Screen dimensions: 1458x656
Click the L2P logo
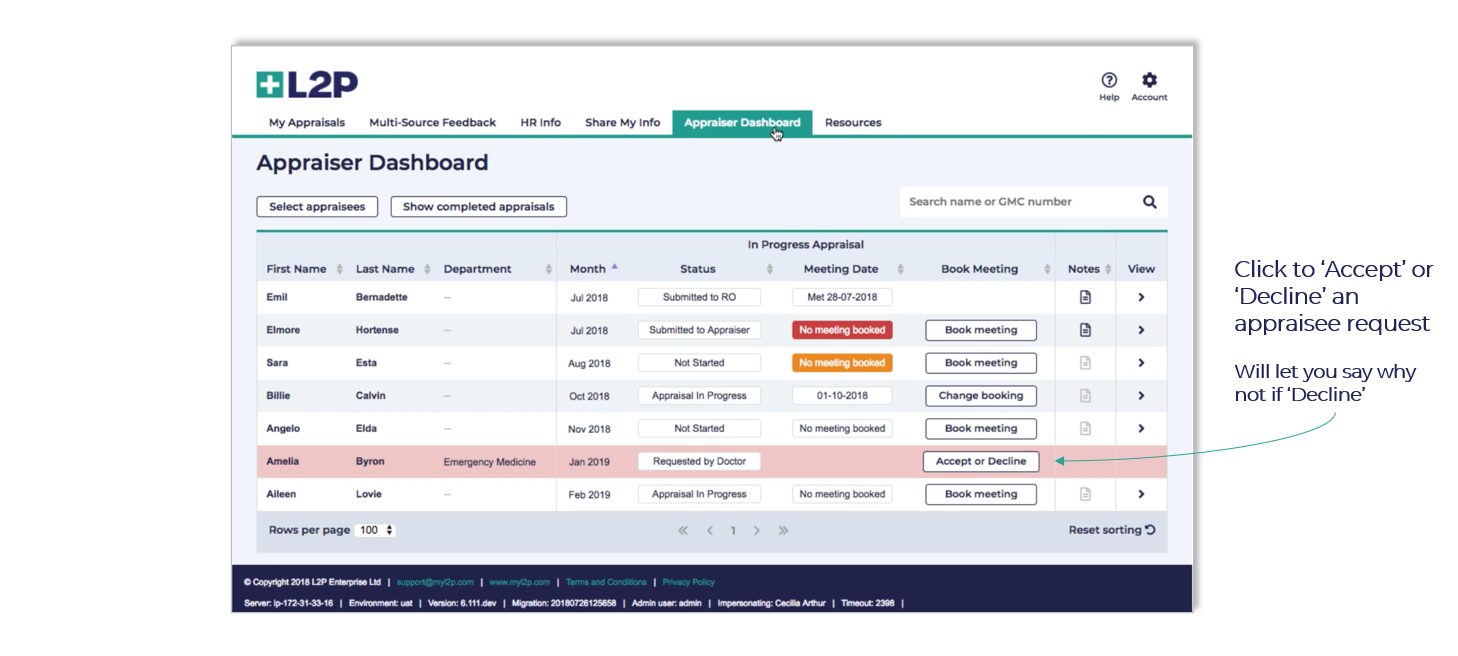pos(307,85)
